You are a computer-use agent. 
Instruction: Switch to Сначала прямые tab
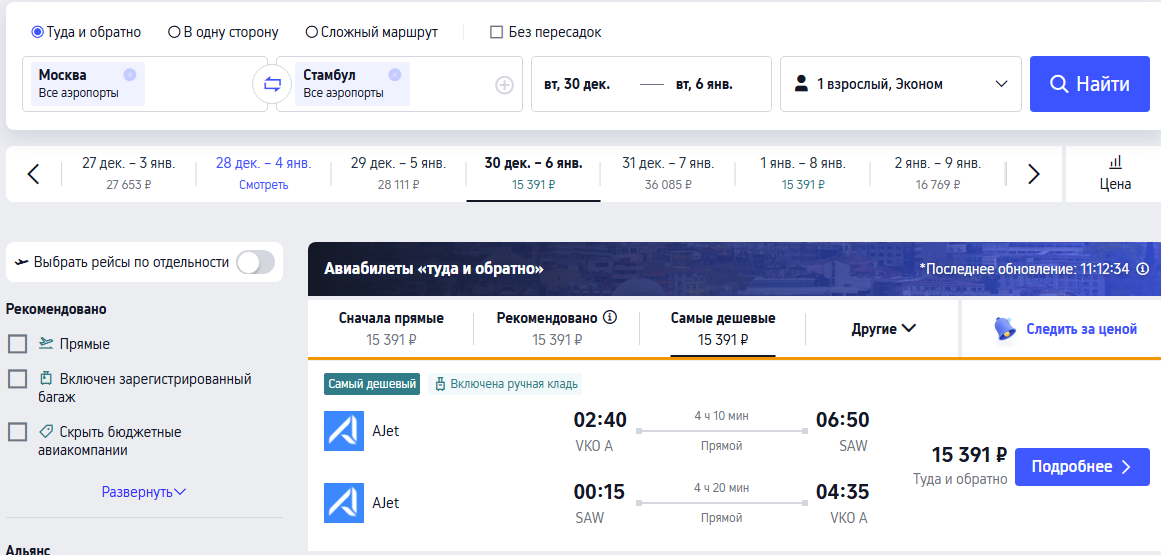coord(391,329)
